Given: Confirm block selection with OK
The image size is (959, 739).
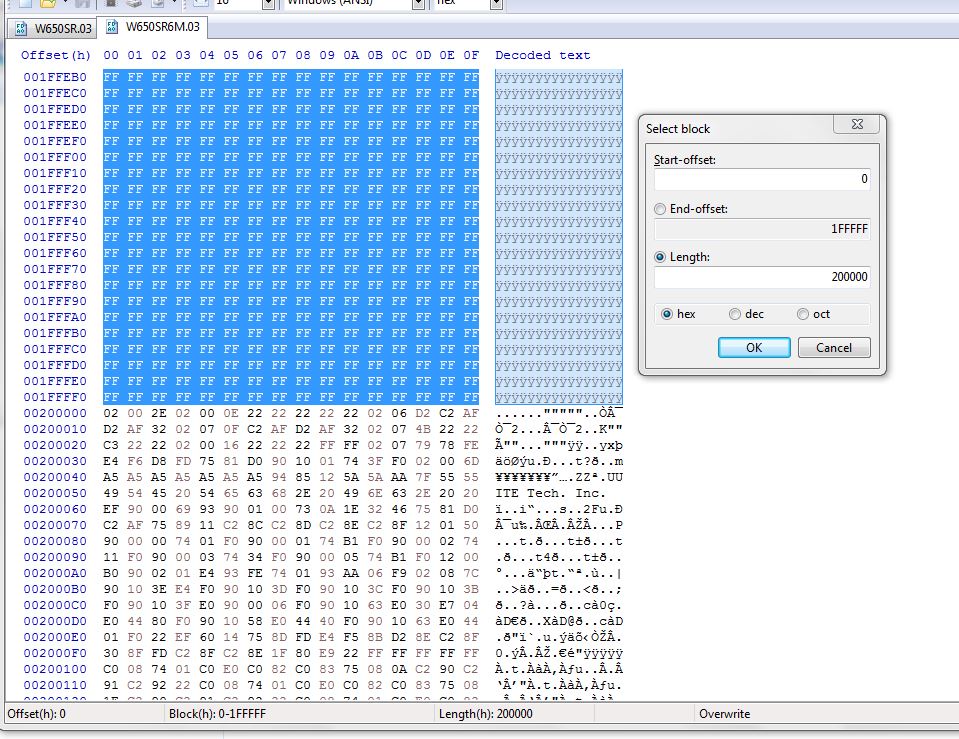Looking at the screenshot, I should coord(754,347).
